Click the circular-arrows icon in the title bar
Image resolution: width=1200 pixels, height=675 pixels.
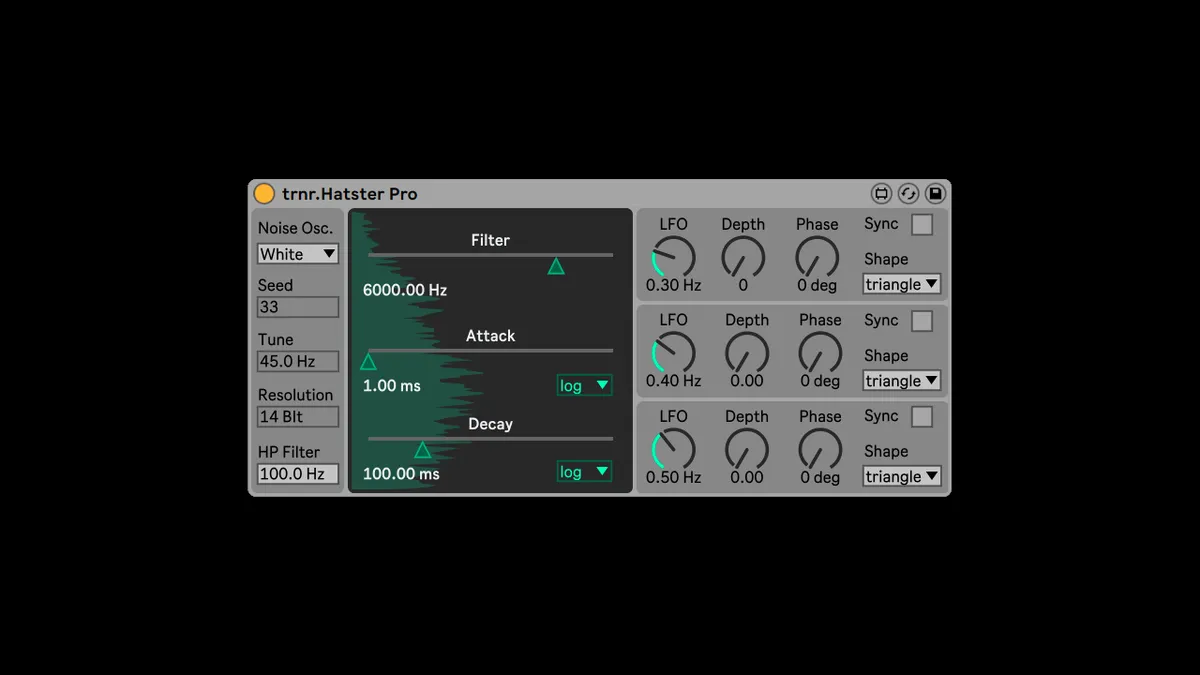point(908,194)
